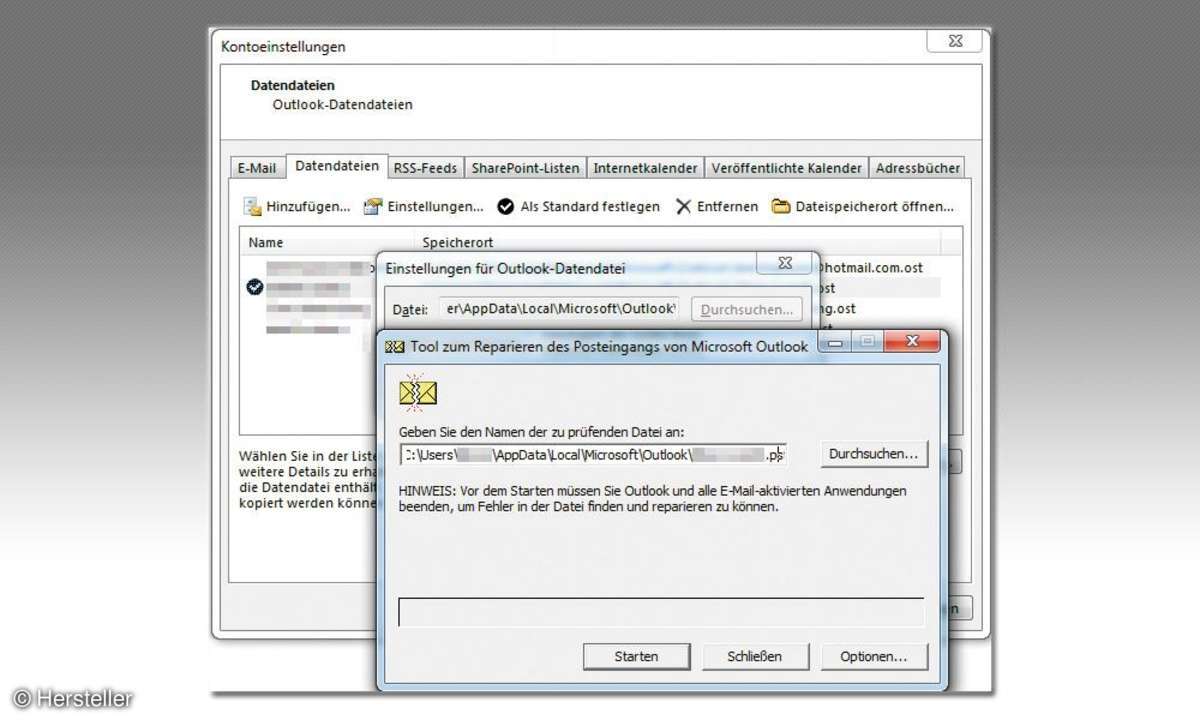Viewport: 1200px width, 720px height.
Task: Select the Datendateien tab
Action: [x=337, y=166]
